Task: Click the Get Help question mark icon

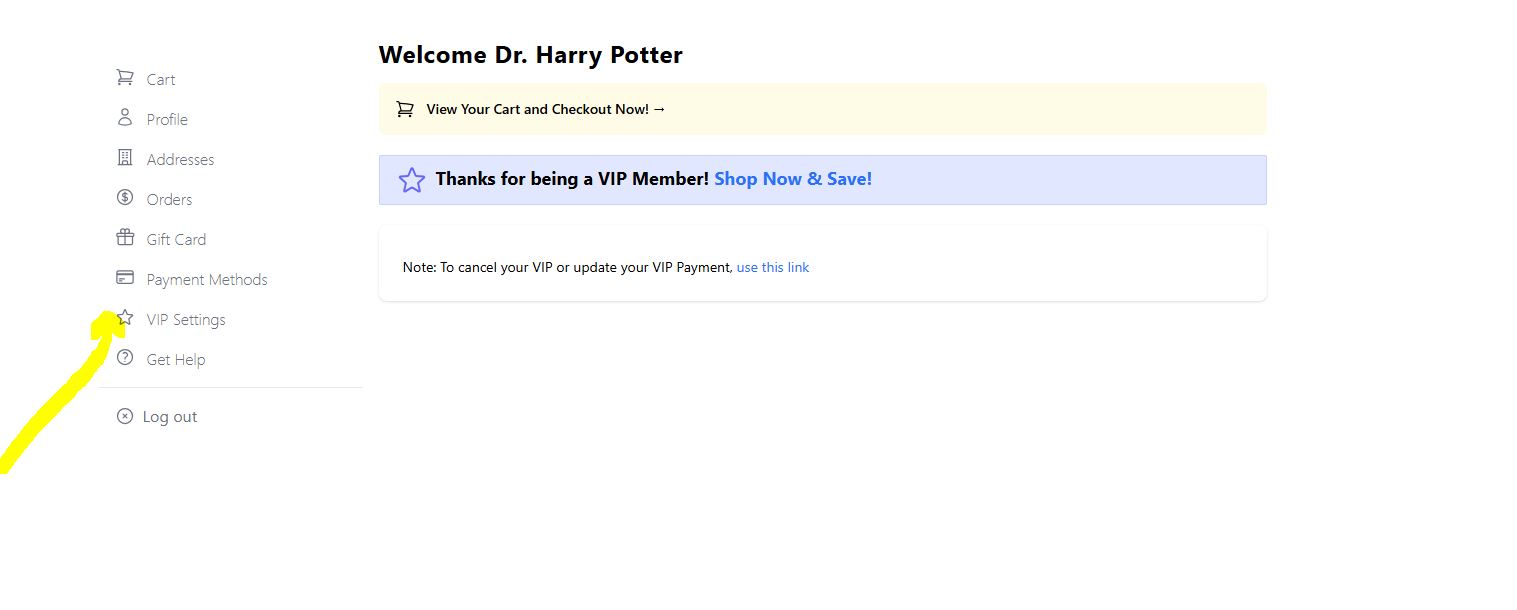Action: (x=125, y=357)
